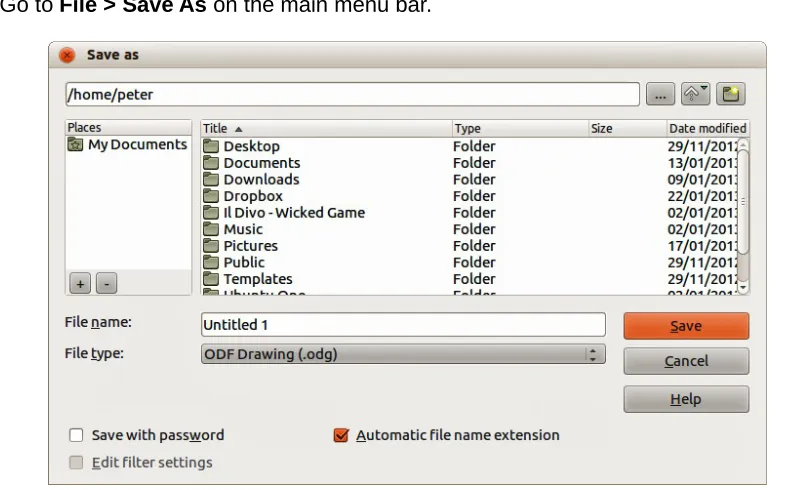The height and width of the screenshot is (490, 790).
Task: Click the date 13/01/201 in the Documents row
Action: [702, 163]
